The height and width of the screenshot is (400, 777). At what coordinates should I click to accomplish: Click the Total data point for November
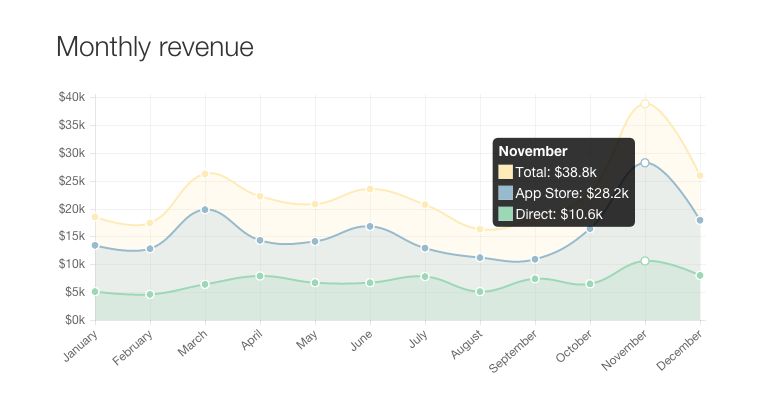tap(645, 104)
